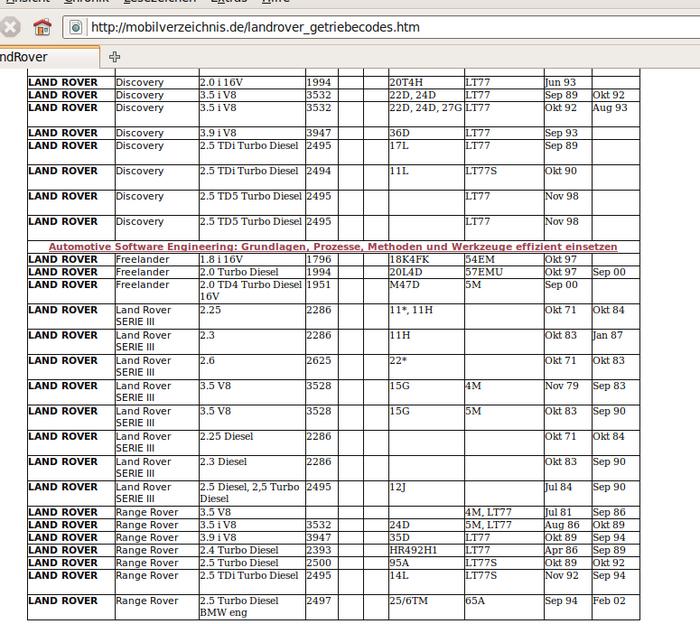Click 'Freelander' in the 1.8 i 16V row
The image size is (700, 624).
click(x=142, y=259)
